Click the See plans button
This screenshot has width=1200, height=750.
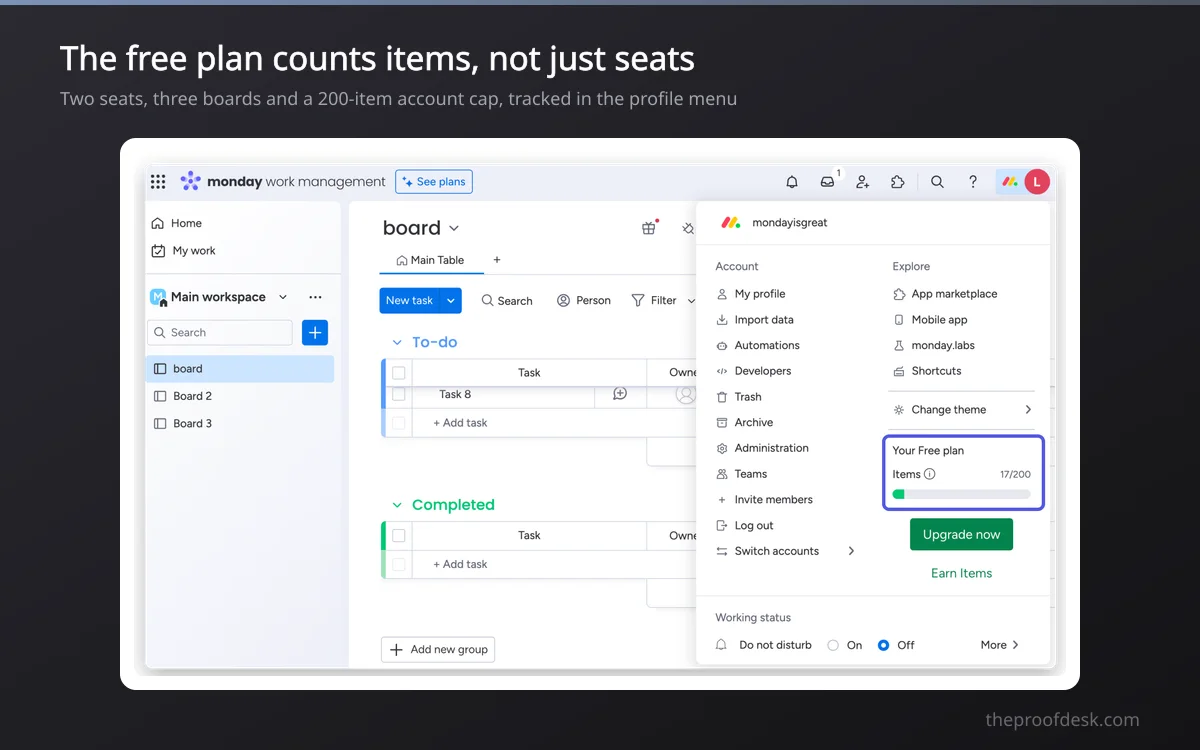434,182
